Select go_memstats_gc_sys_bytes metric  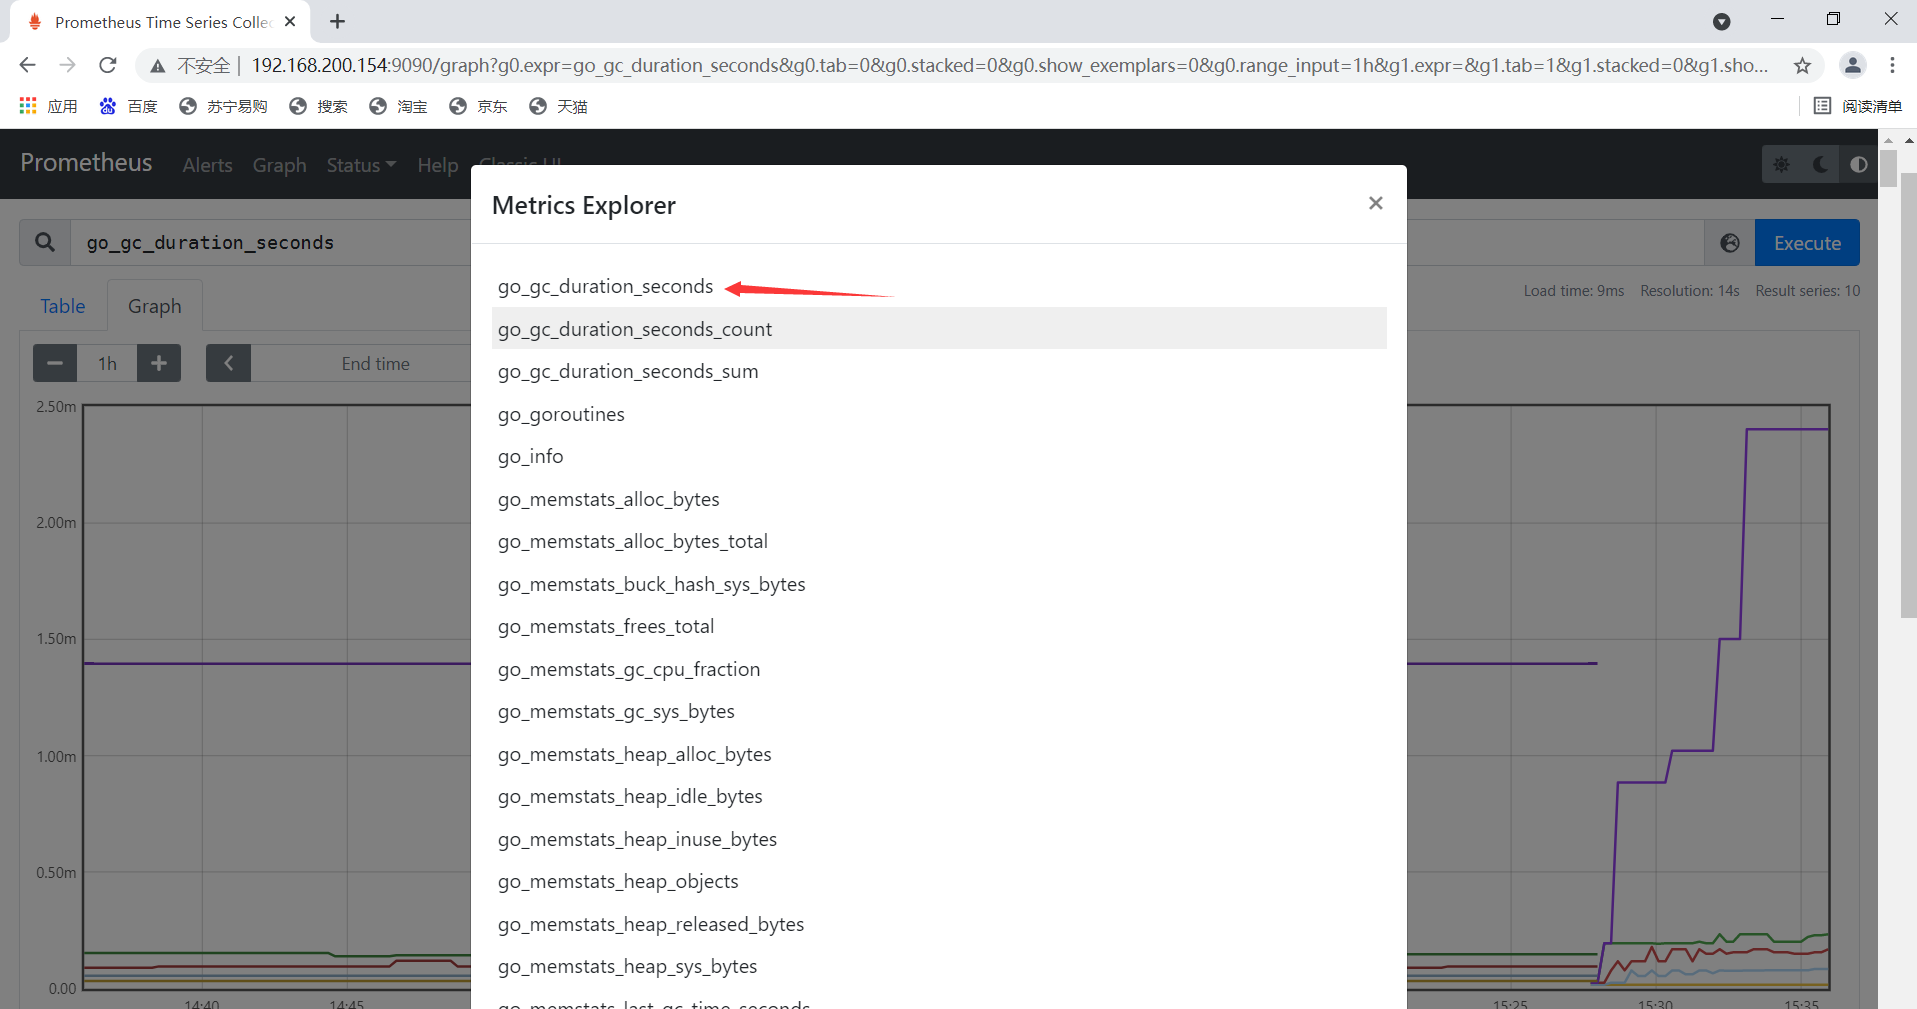point(939,712)
